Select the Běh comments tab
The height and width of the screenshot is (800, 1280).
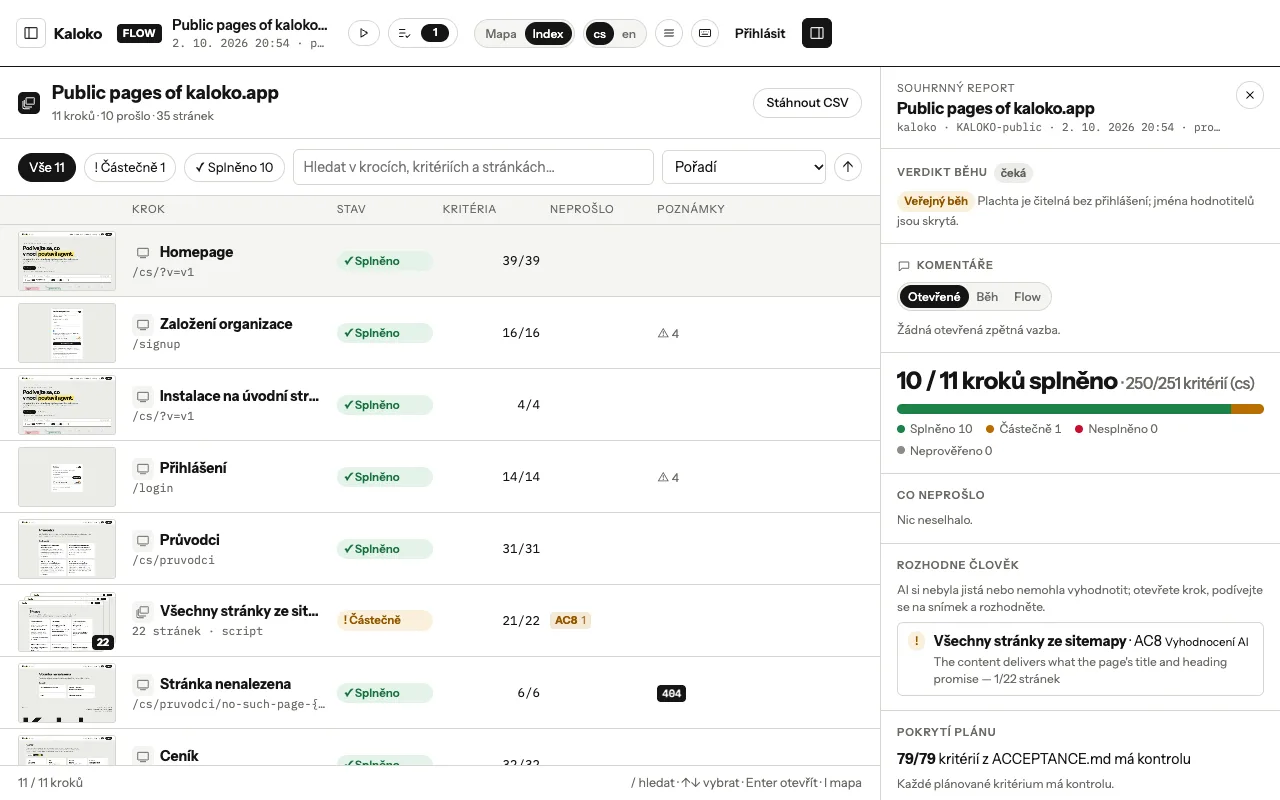point(987,297)
